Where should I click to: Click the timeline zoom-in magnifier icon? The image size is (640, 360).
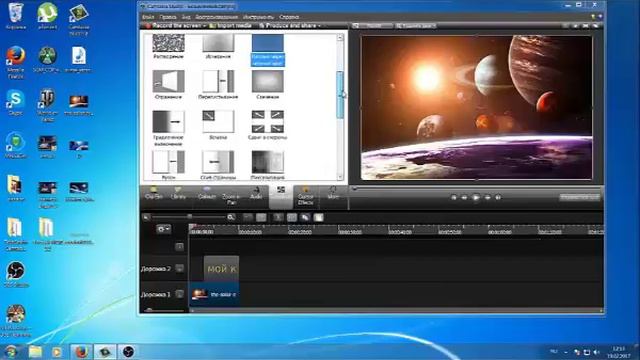(x=231, y=217)
